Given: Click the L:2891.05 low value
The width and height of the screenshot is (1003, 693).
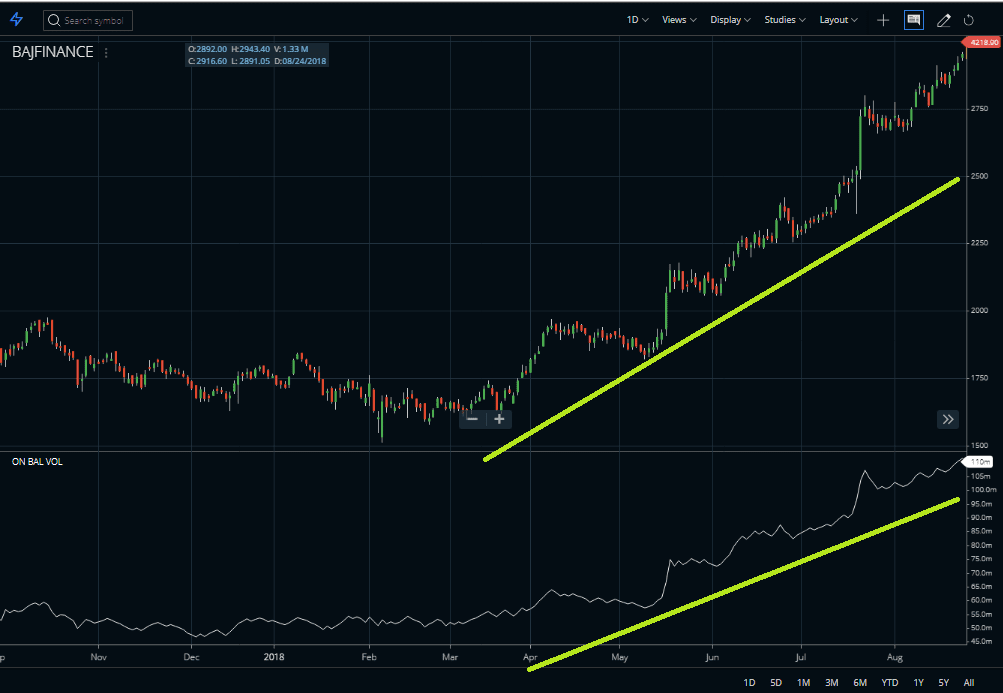Looking at the screenshot, I should [x=250, y=61].
